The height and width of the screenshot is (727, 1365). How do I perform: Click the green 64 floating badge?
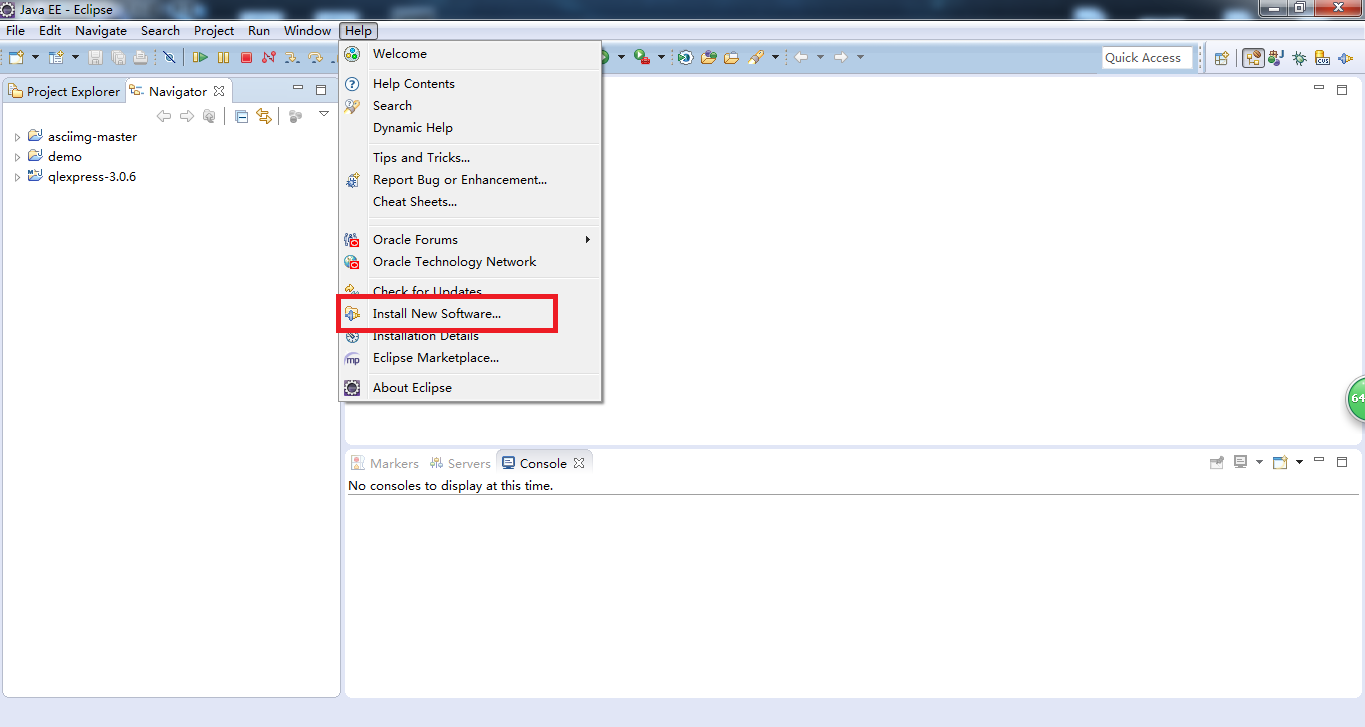[x=1355, y=398]
